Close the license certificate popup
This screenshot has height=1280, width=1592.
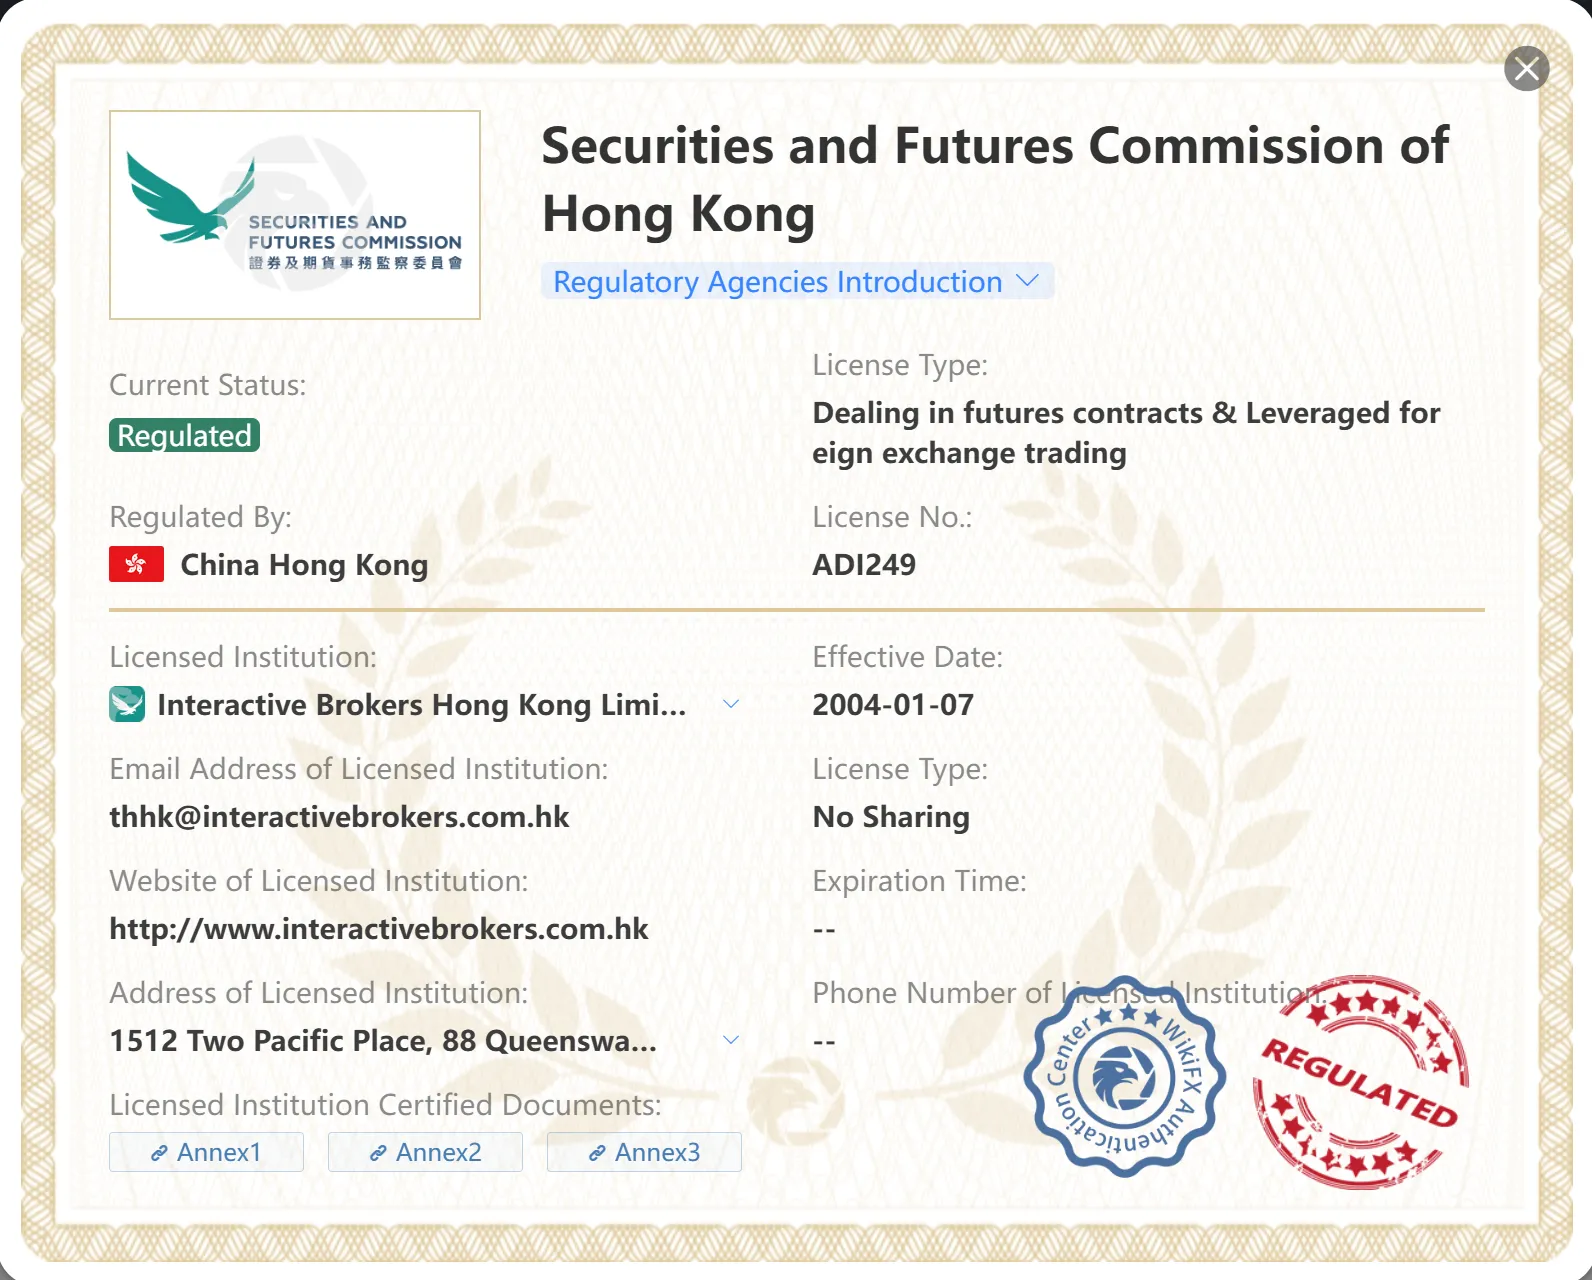click(x=1526, y=69)
